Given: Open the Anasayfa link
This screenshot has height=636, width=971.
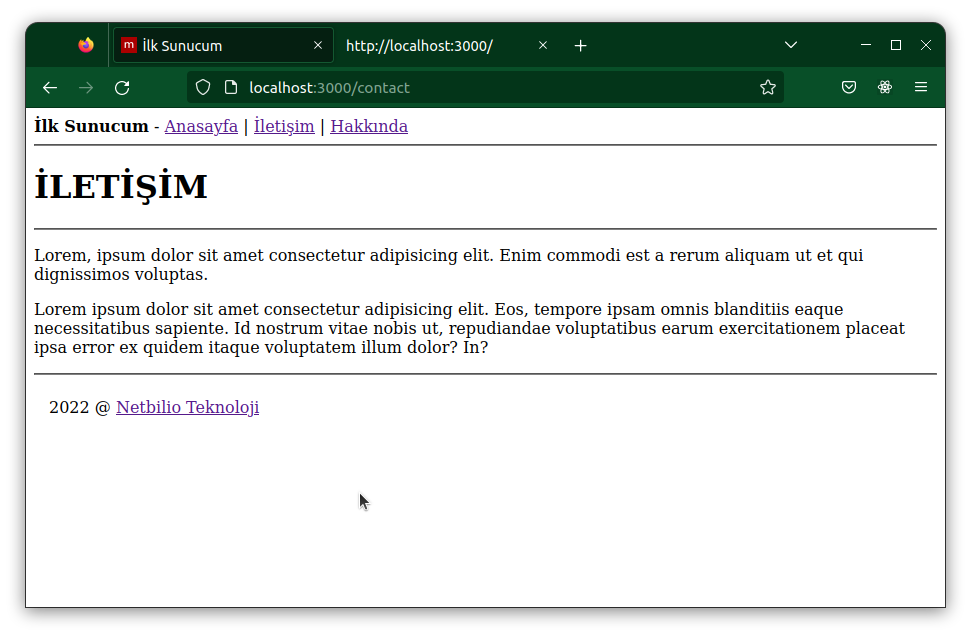Looking at the screenshot, I should [x=201, y=126].
